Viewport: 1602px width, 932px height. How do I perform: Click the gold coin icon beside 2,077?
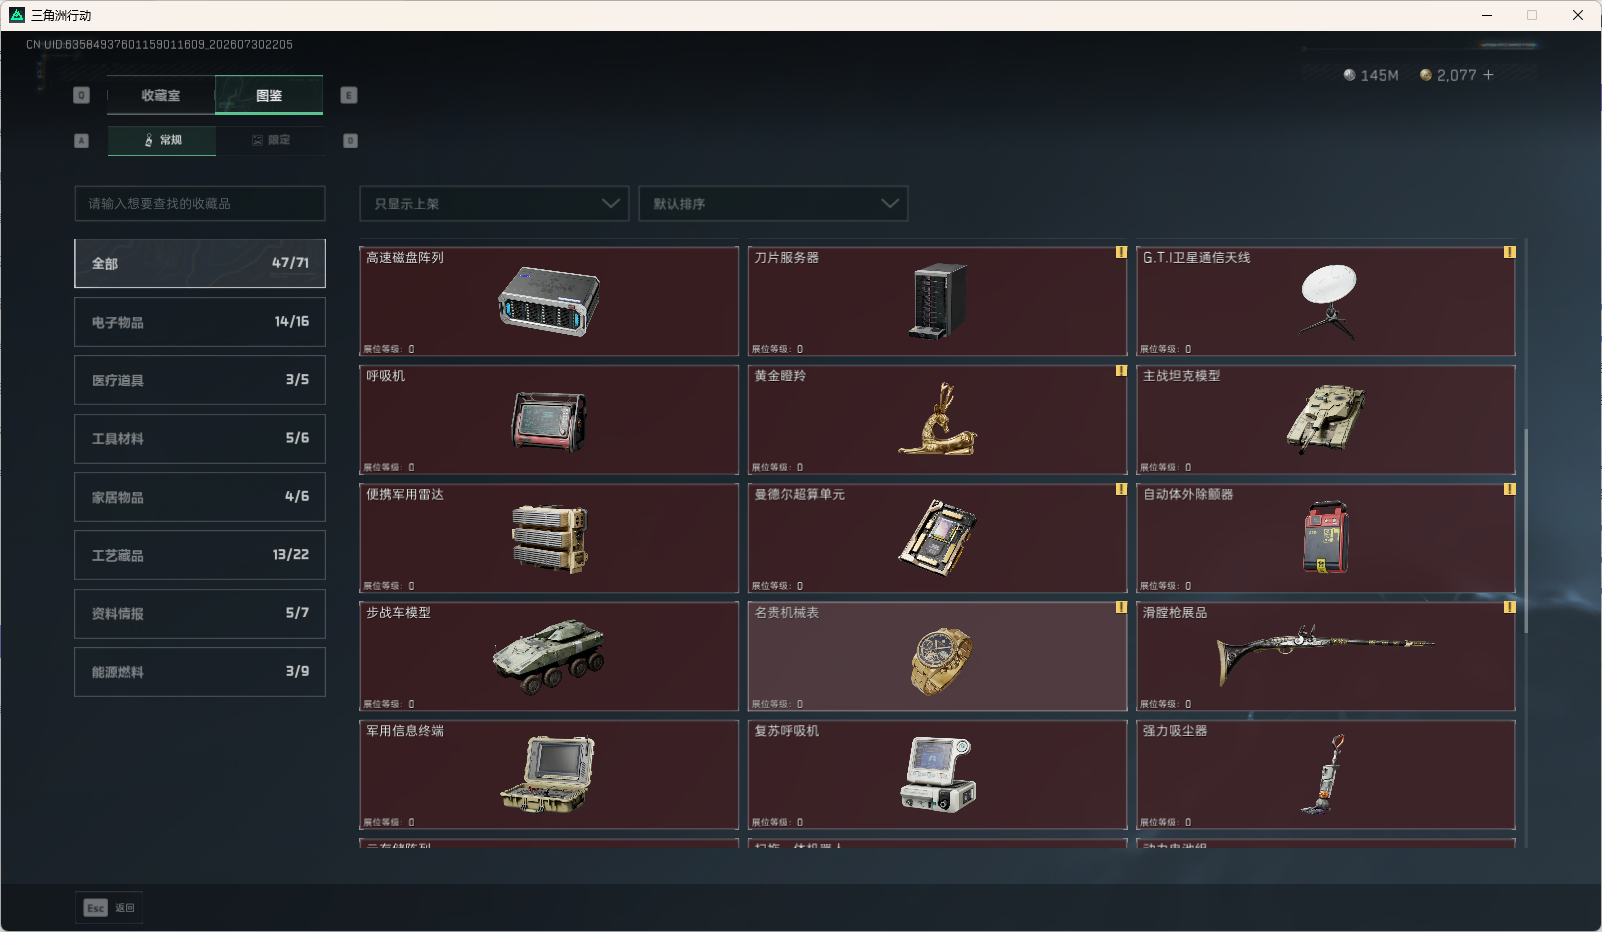1426,75
